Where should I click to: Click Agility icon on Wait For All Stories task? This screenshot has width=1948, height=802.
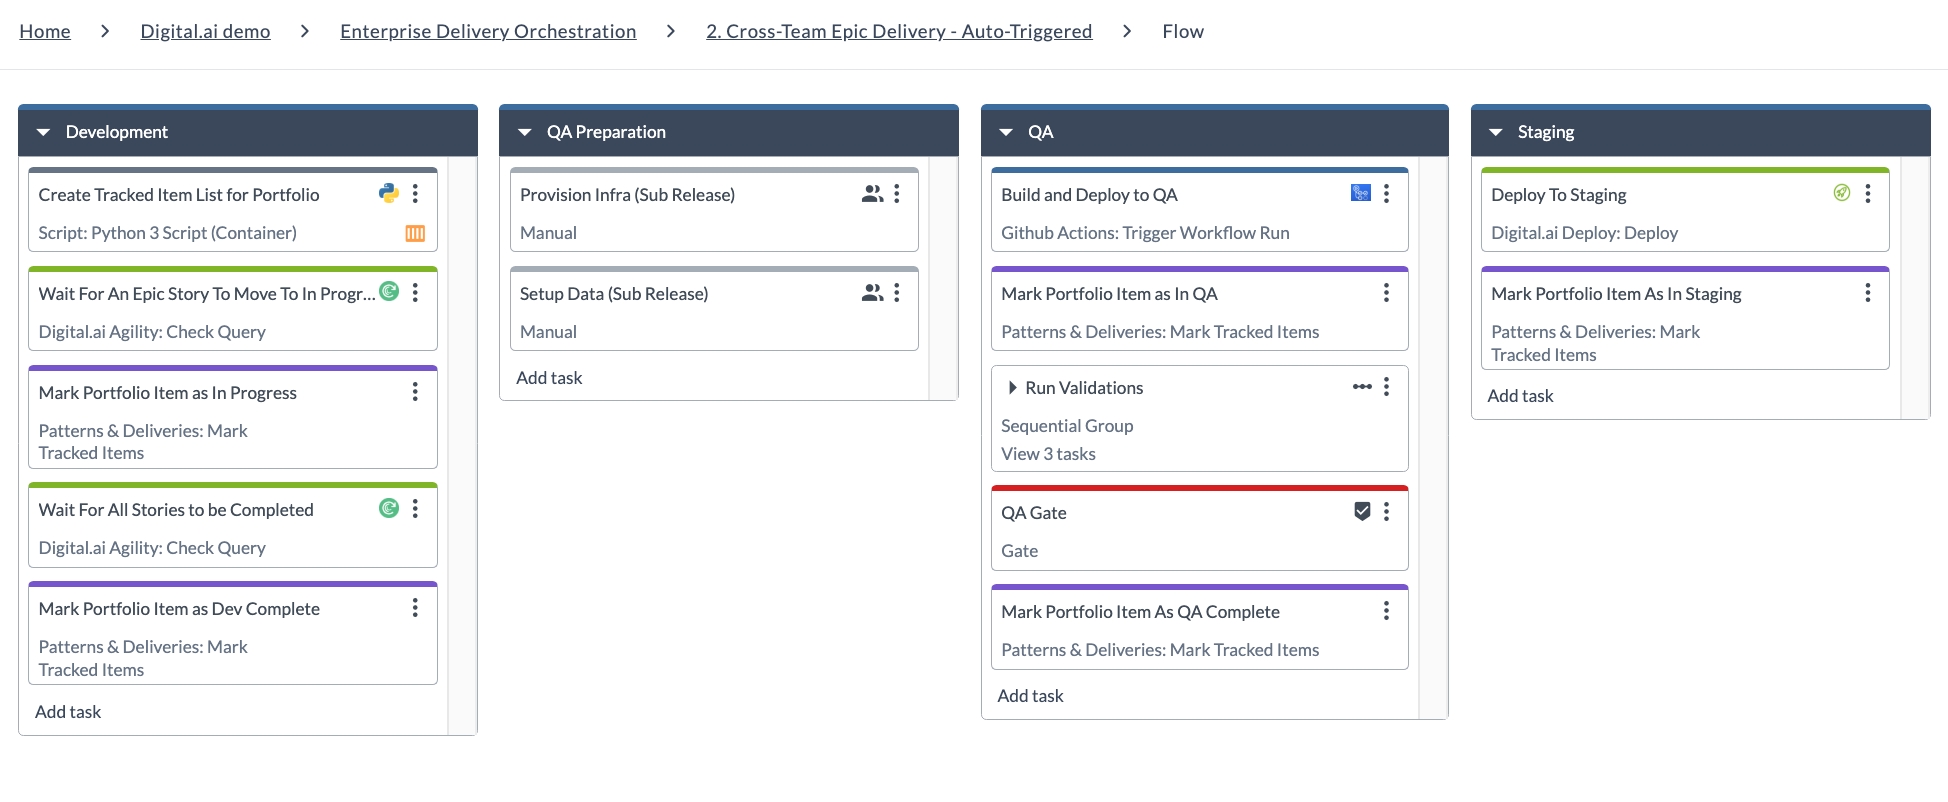point(389,508)
